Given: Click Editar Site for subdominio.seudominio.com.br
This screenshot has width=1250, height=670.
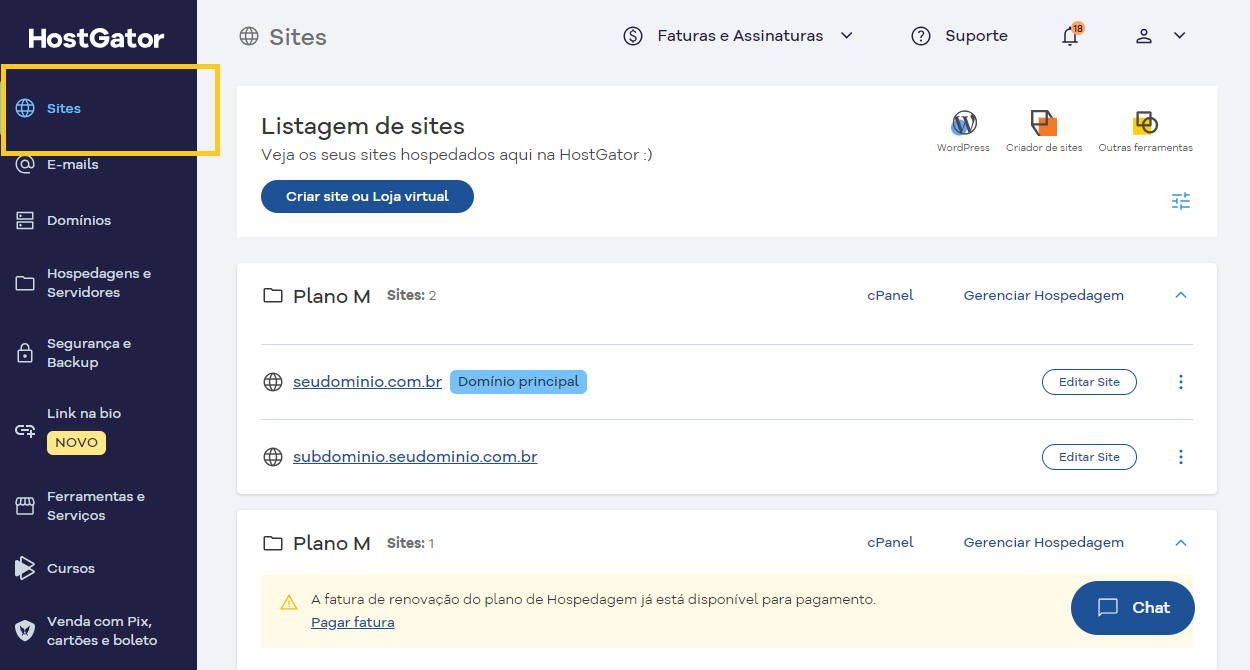Looking at the screenshot, I should click(1089, 457).
